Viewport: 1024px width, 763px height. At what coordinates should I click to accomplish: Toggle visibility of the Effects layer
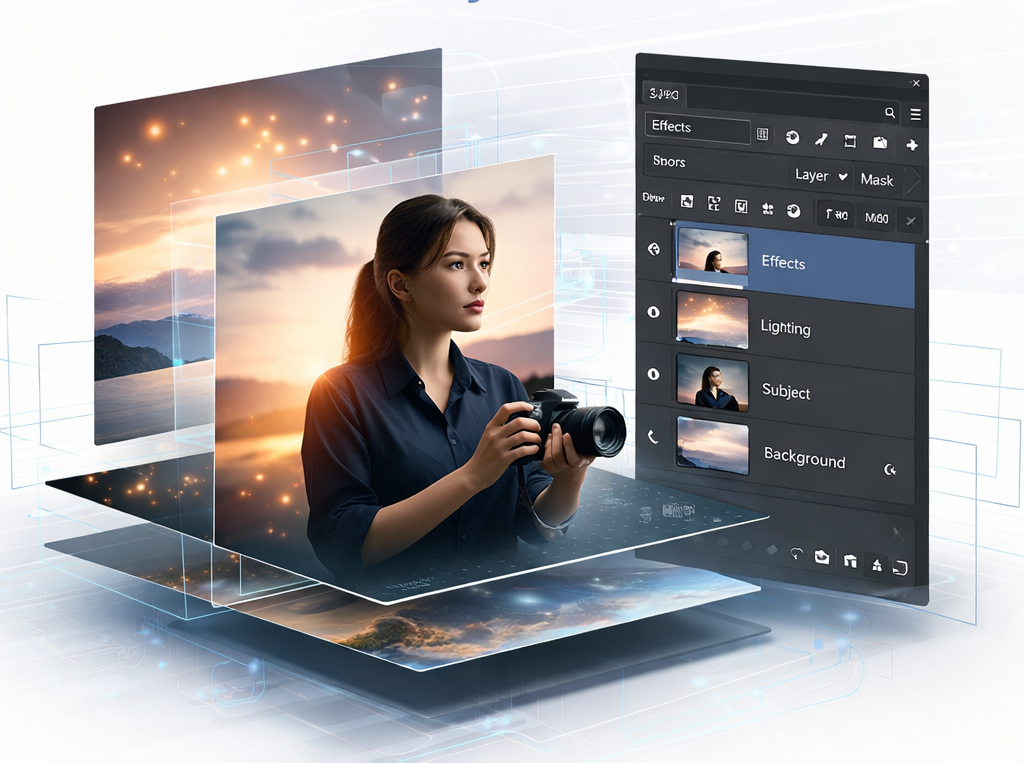654,249
